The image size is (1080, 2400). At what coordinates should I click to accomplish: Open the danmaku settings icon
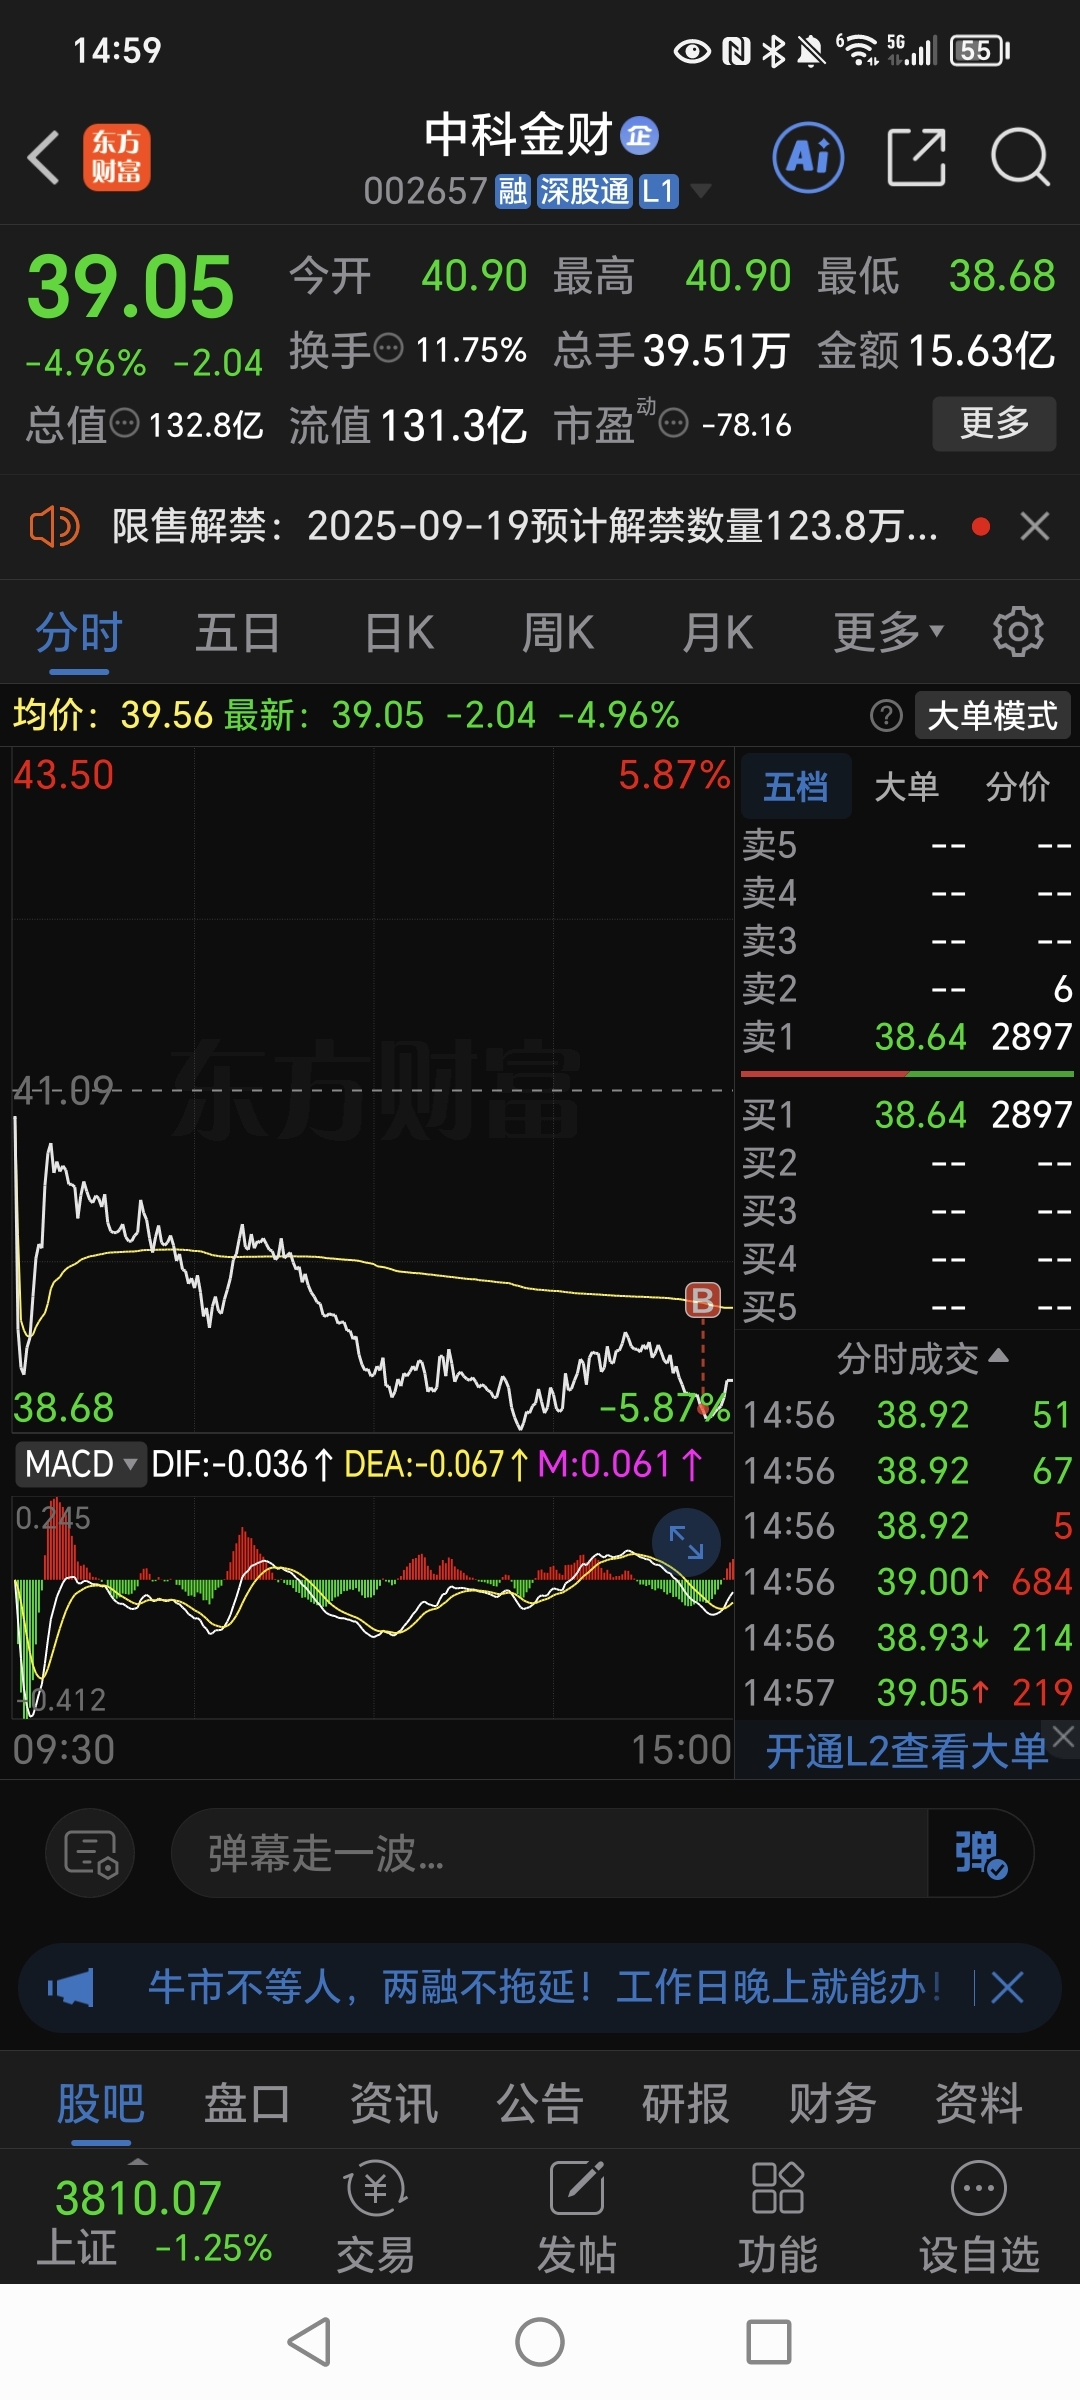point(90,1853)
